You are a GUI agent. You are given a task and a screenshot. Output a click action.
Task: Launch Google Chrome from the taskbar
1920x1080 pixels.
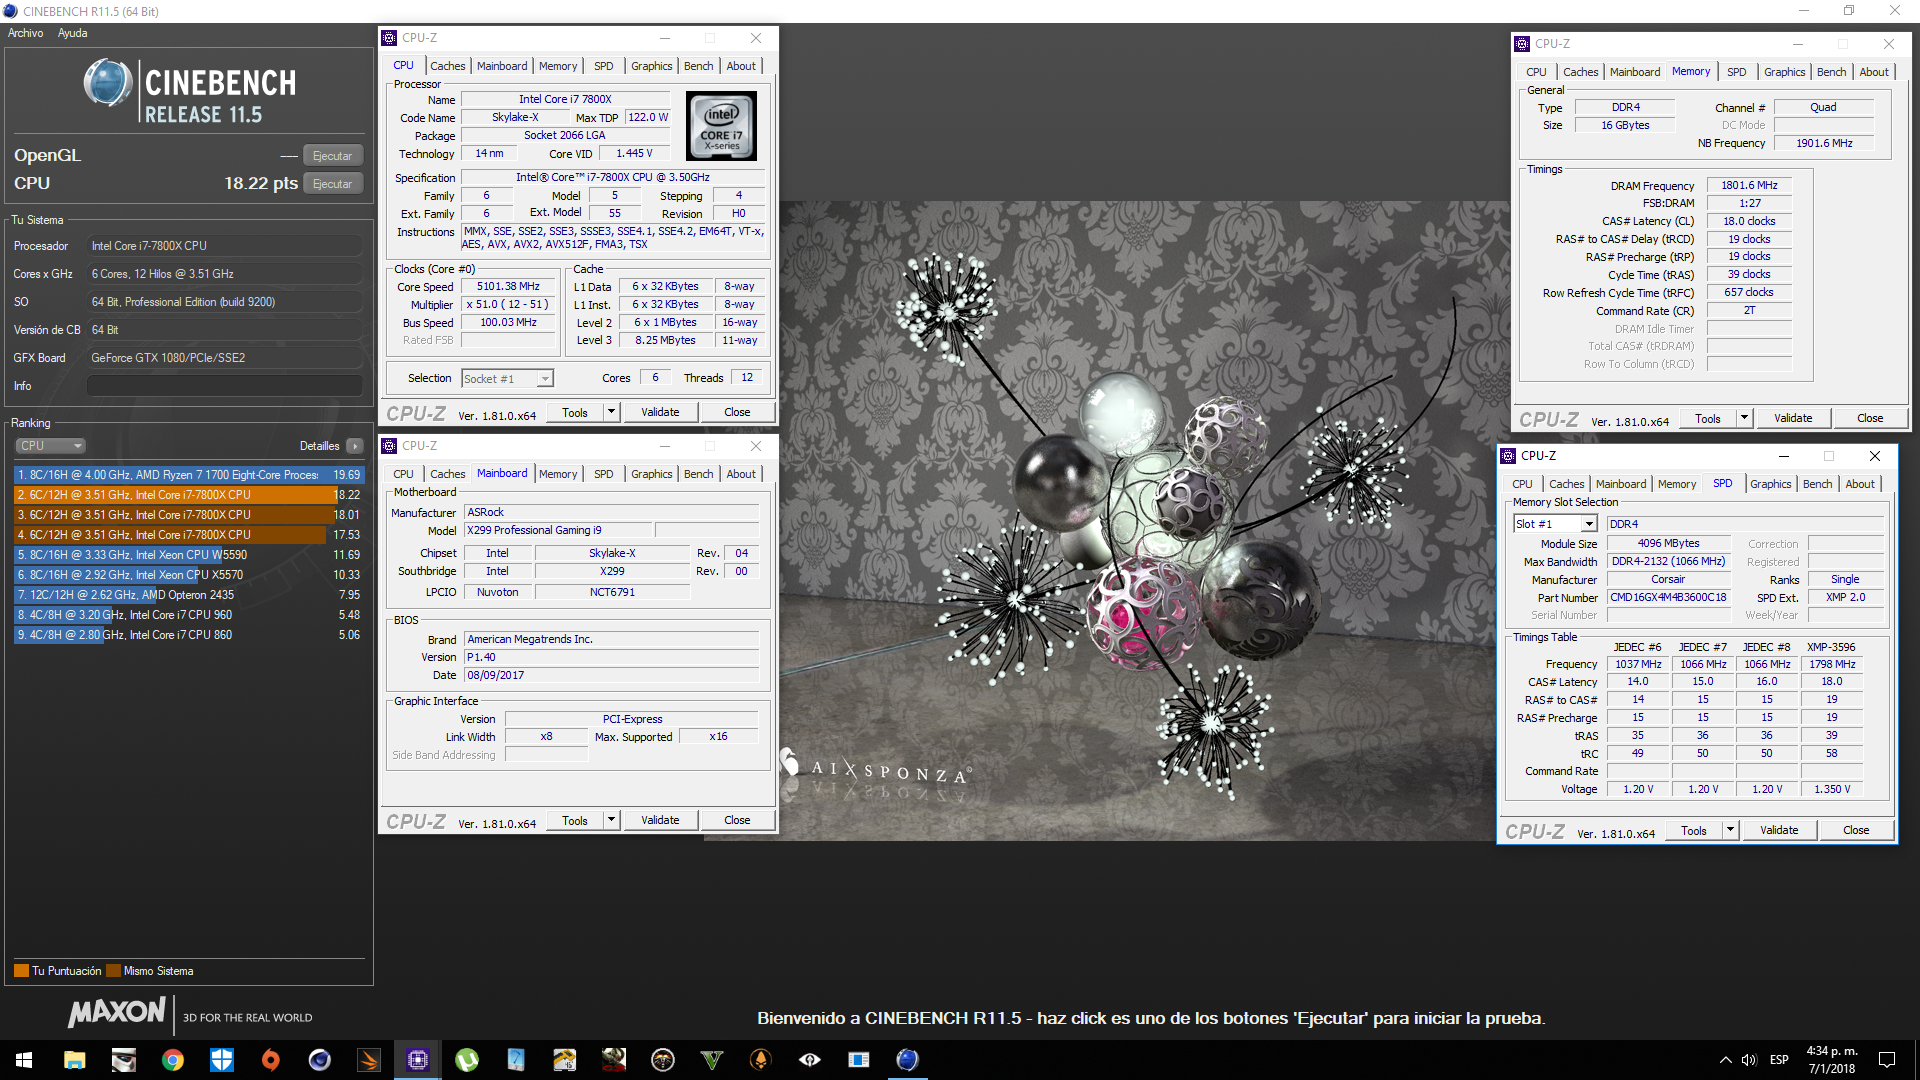click(x=173, y=1060)
